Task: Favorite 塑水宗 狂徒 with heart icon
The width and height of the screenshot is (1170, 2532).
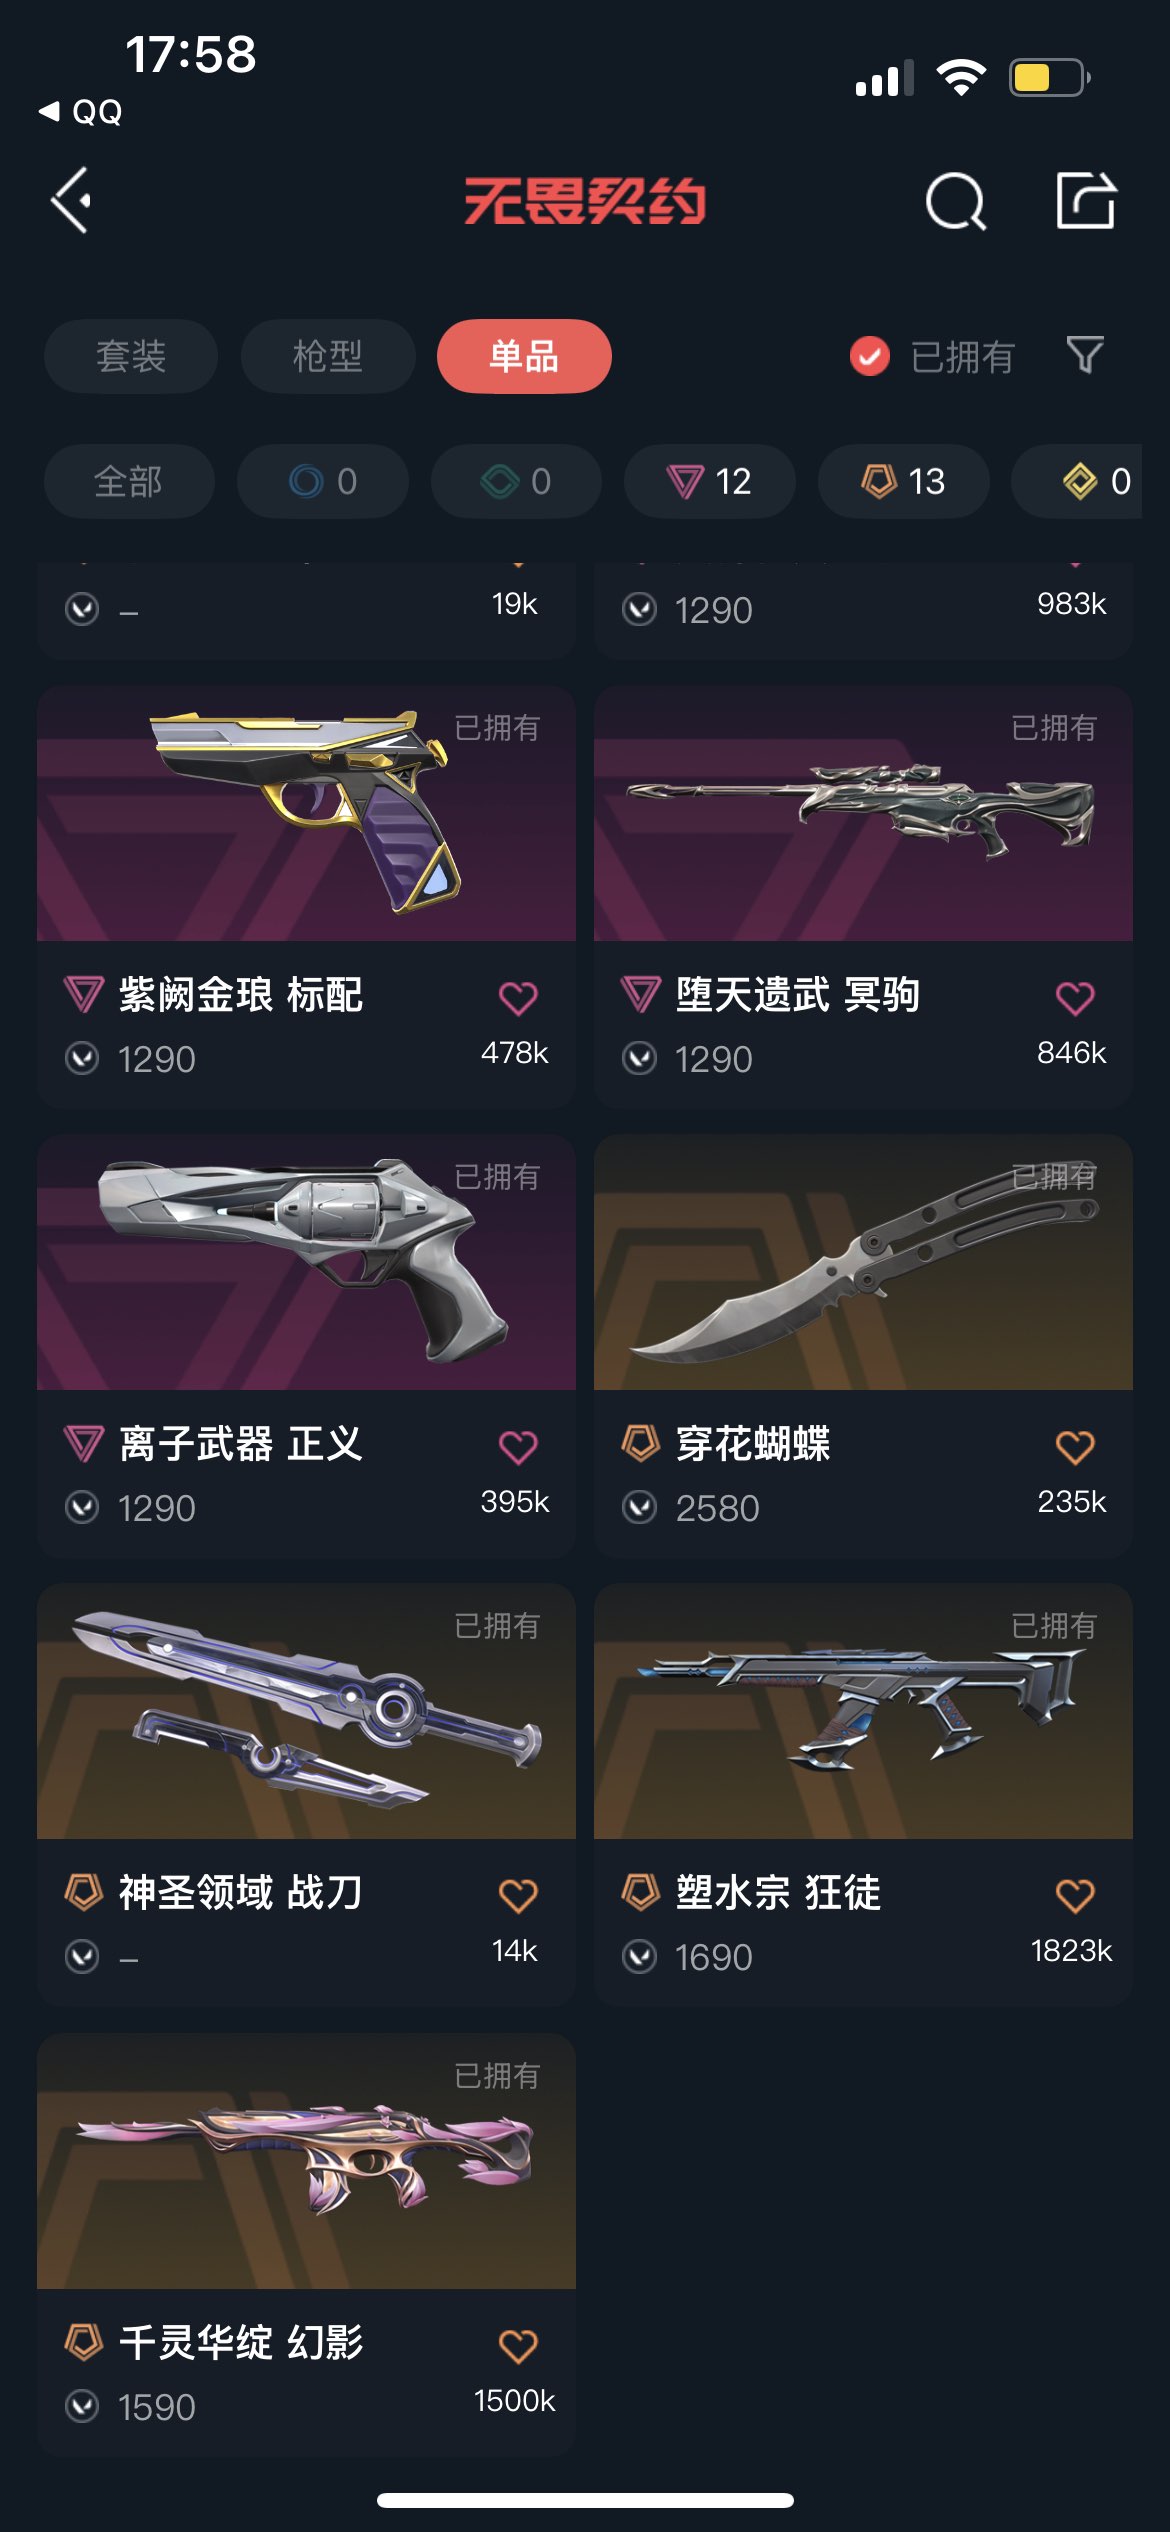Action: 1075,1895
